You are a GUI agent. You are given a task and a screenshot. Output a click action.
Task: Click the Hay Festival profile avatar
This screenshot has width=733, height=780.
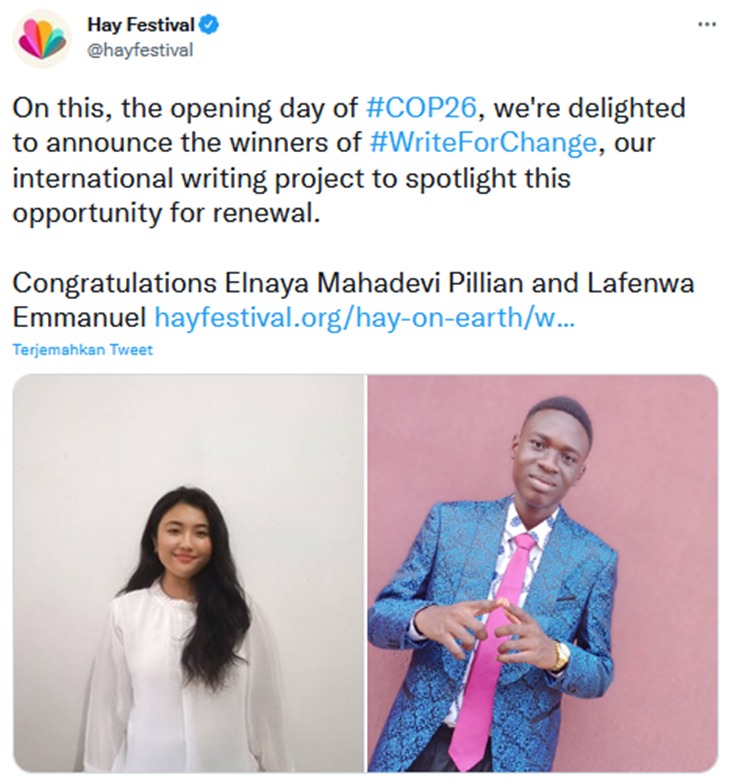coord(41,38)
